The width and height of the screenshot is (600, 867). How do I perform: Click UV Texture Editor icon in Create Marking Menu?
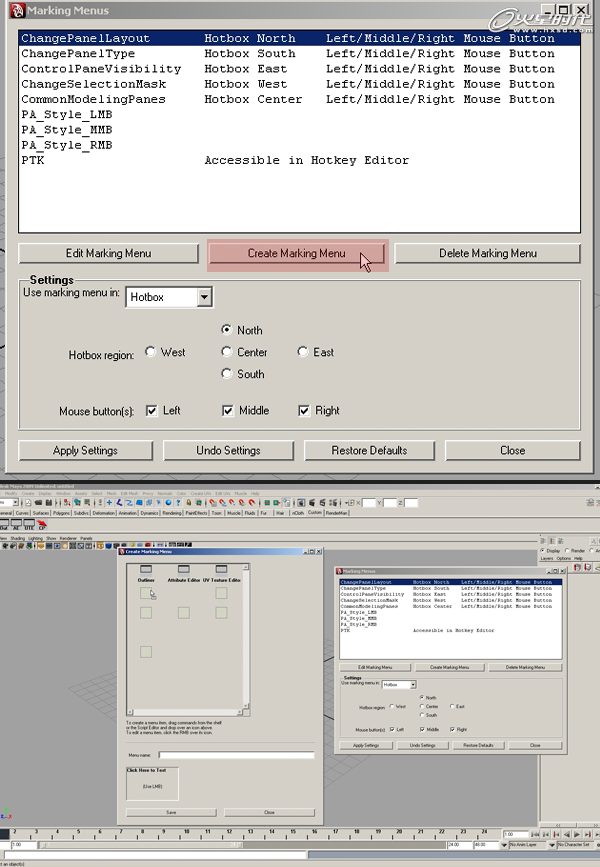coord(221,569)
